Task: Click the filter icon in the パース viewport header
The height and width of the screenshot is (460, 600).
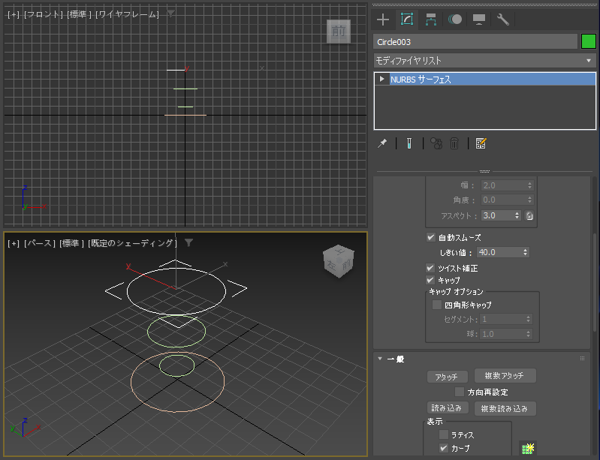Action: pyautogui.click(x=189, y=243)
